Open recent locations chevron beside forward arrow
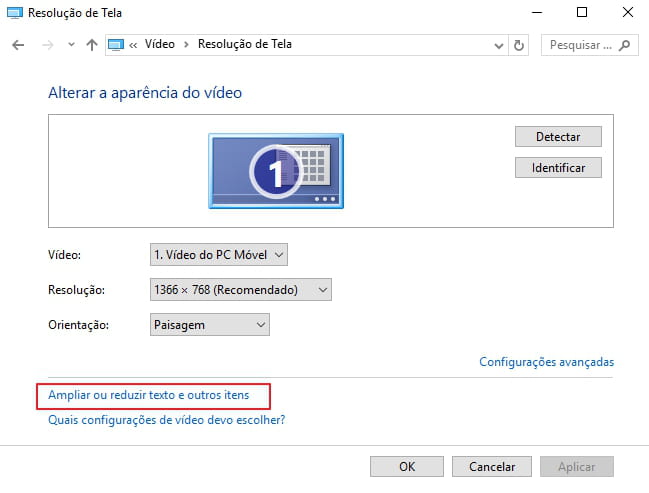Image resolution: width=649 pixels, height=493 pixels. [71, 45]
